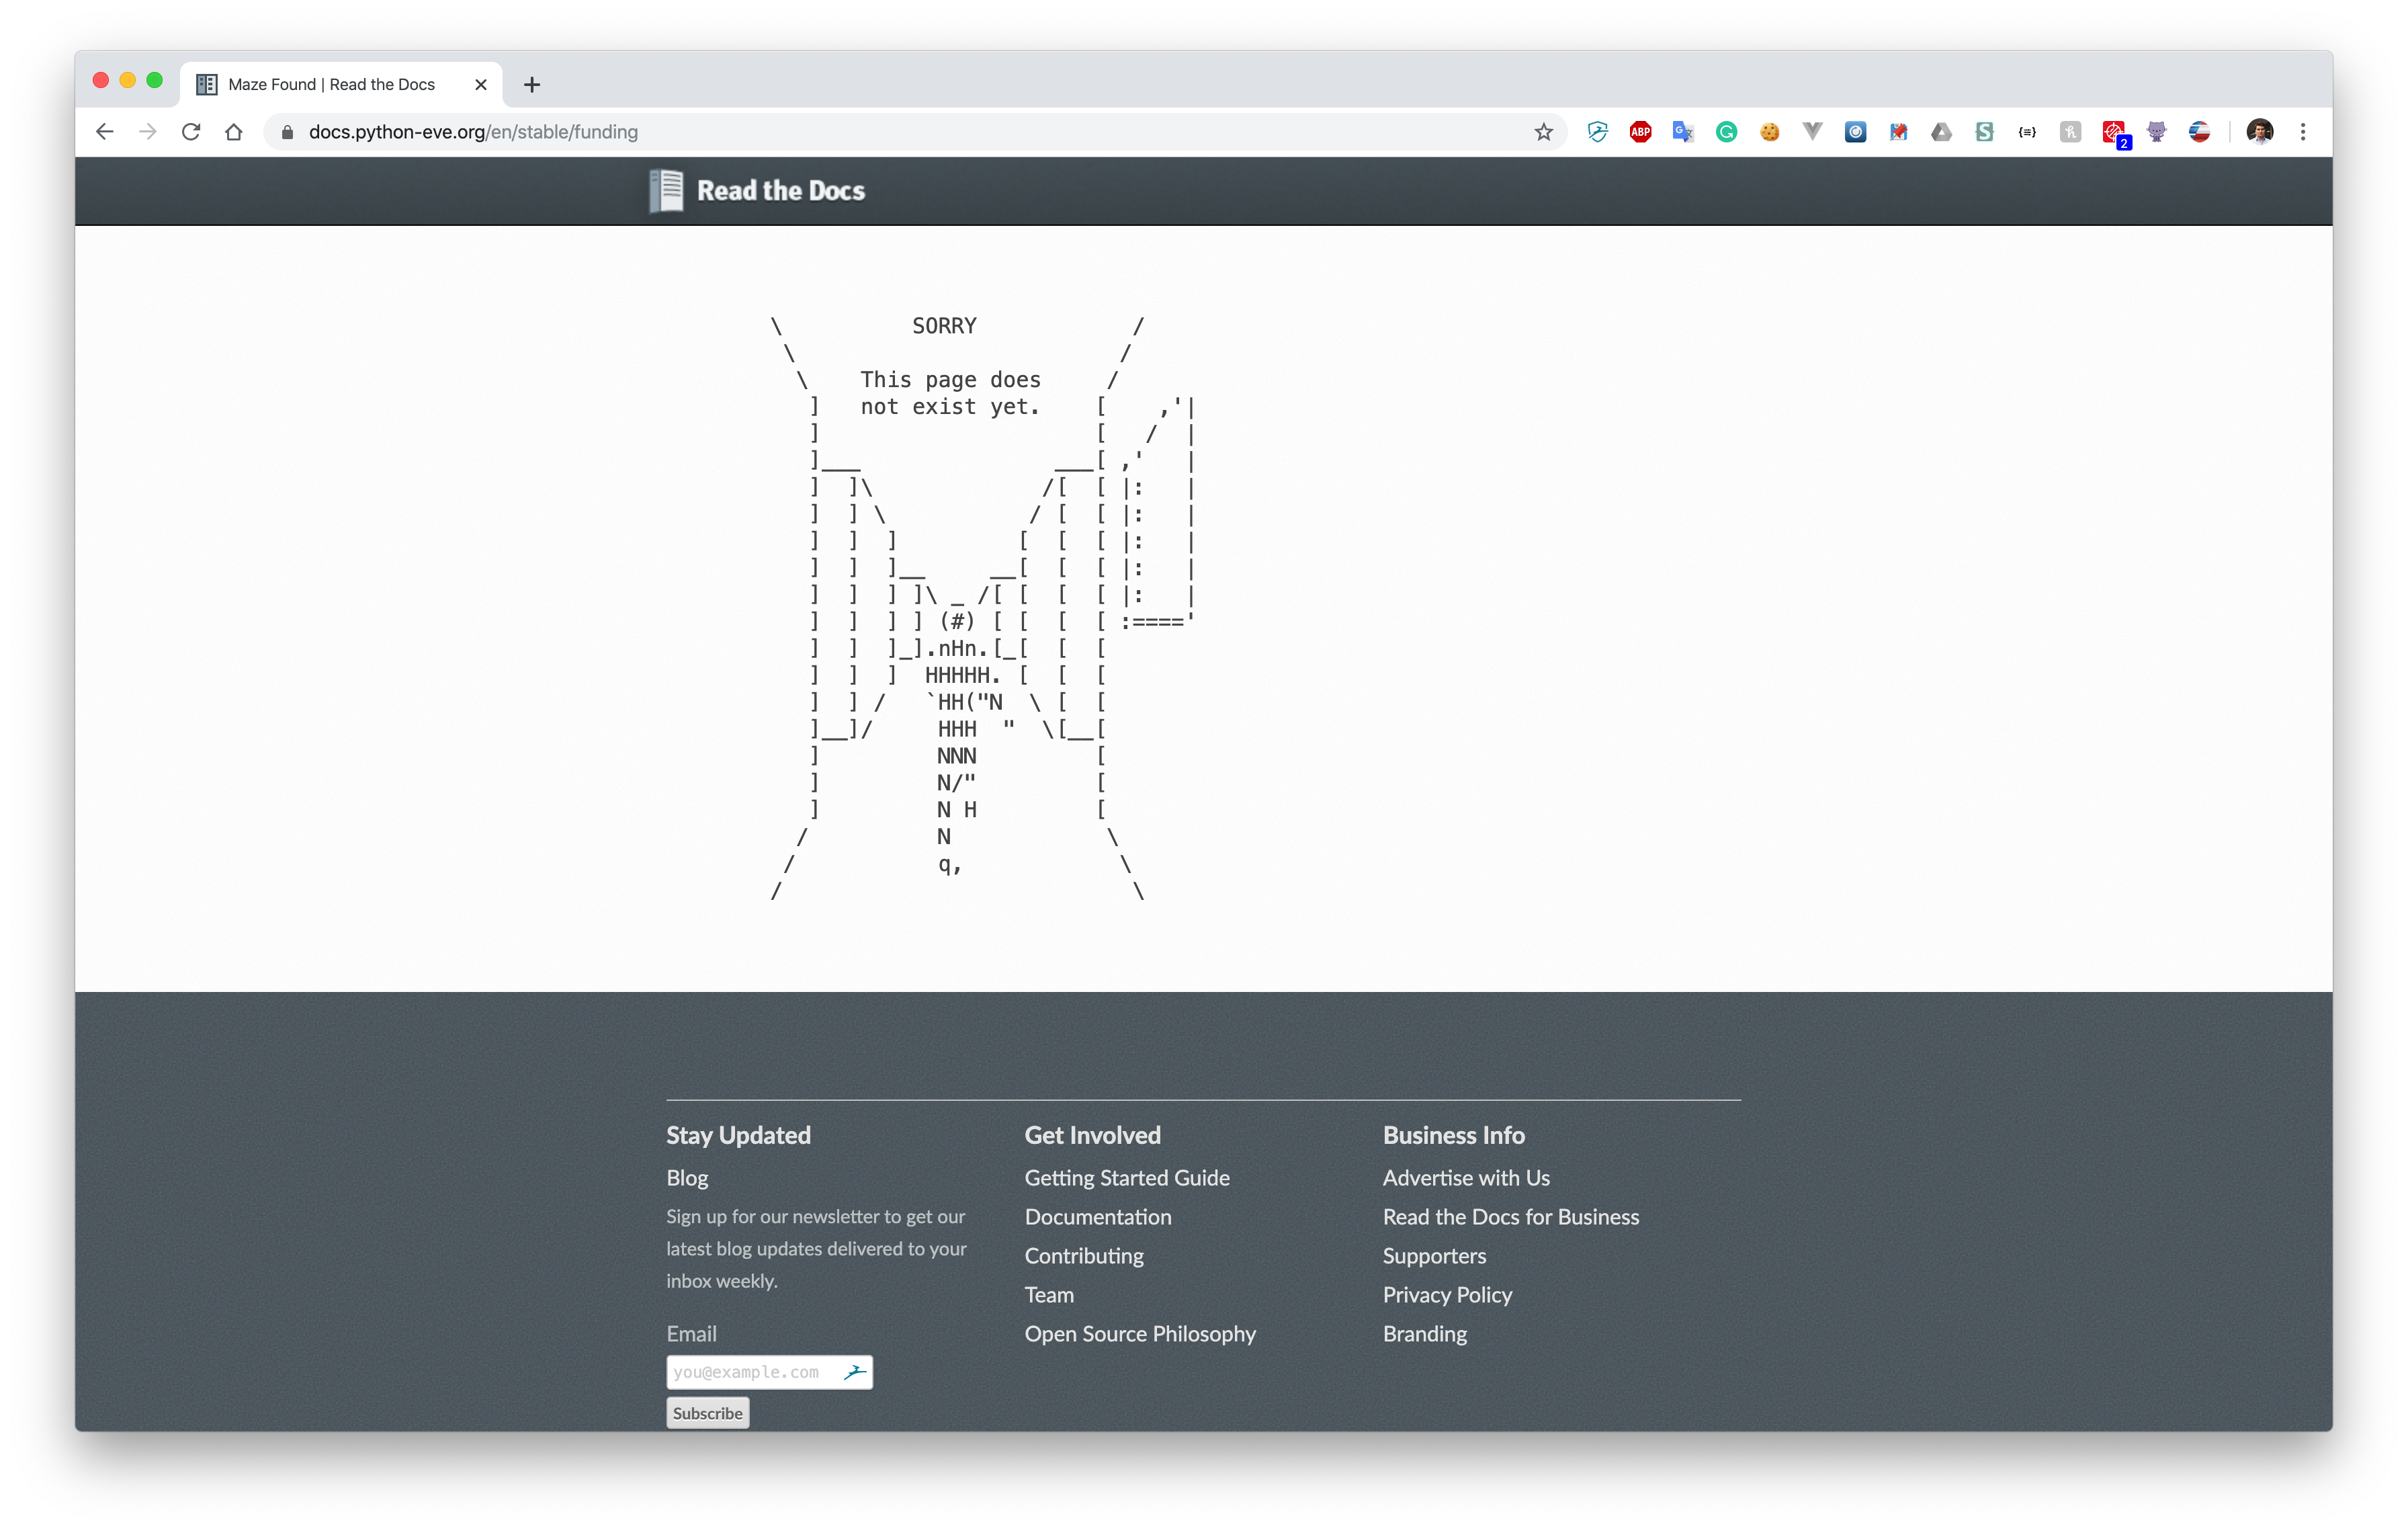Open the Branding link

(1425, 1333)
